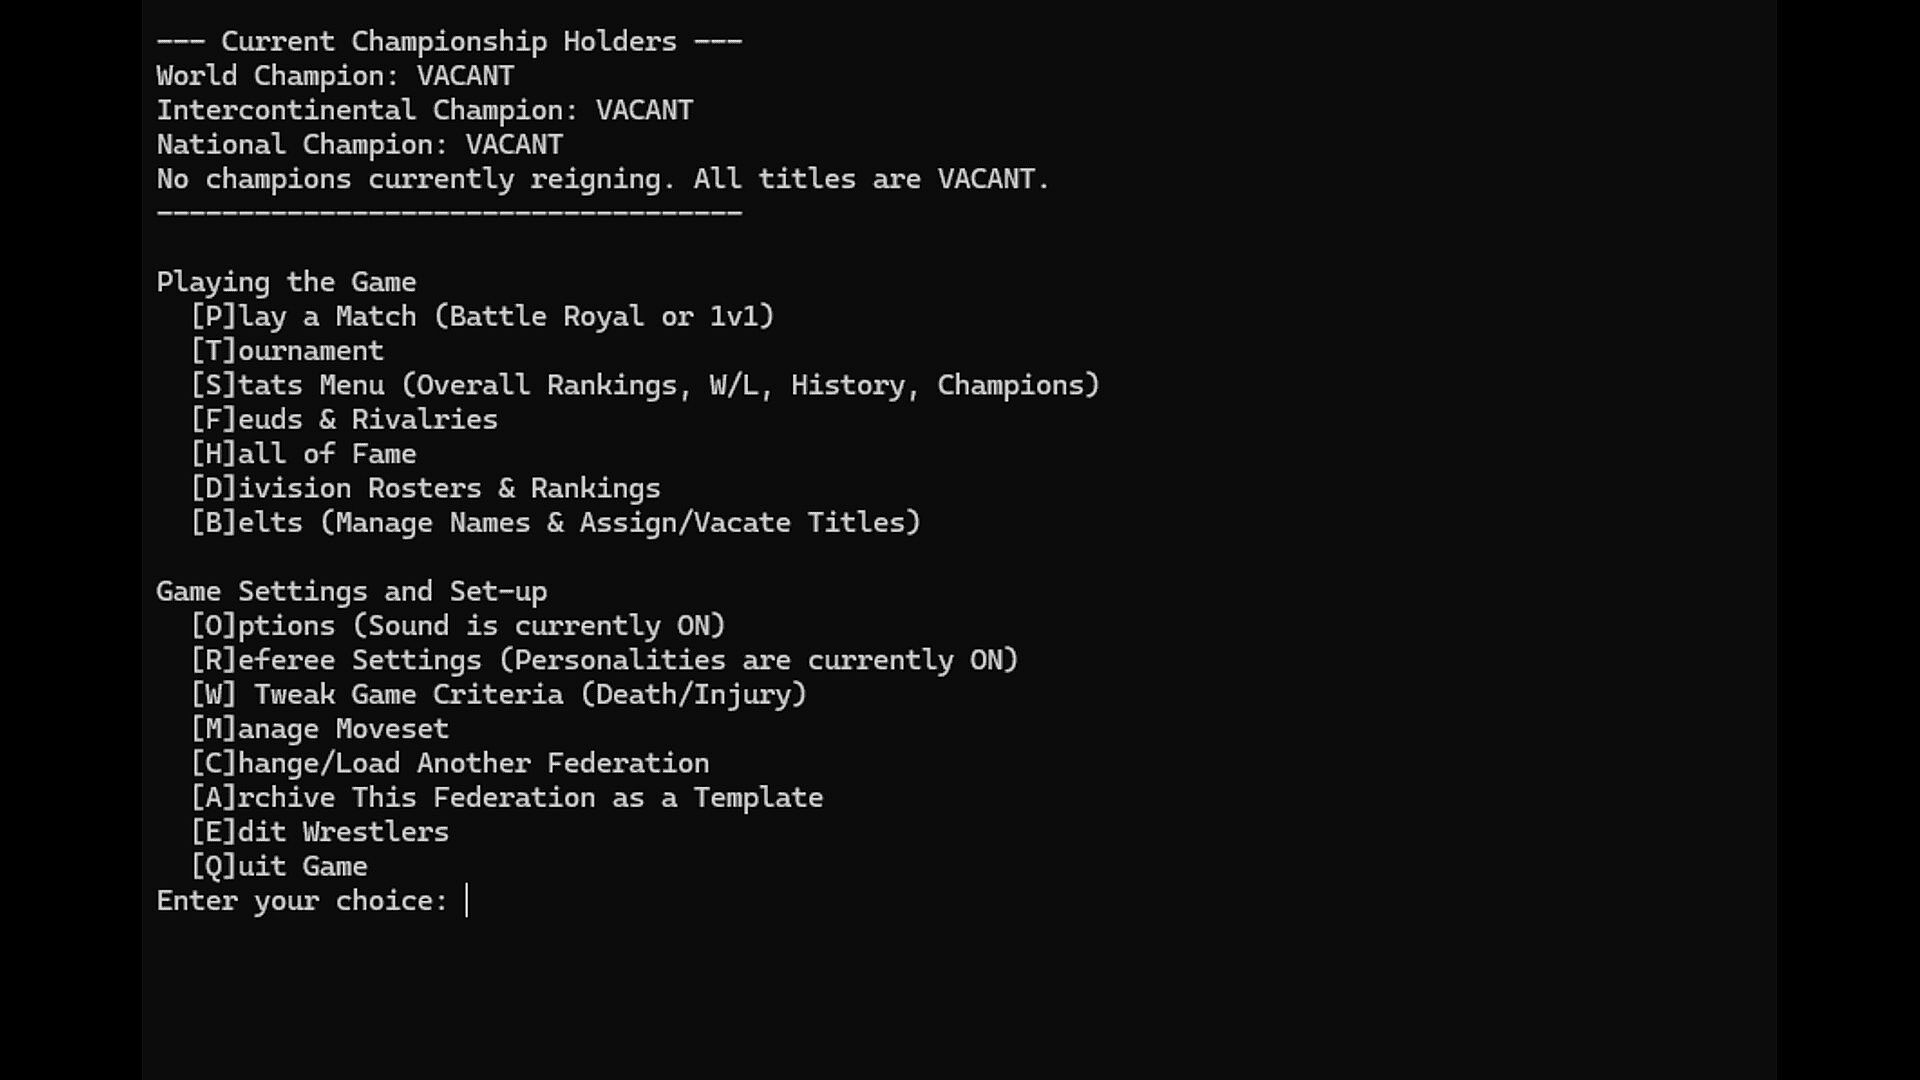1920x1080 pixels.
Task: Open the Belts management menu line
Action: pyautogui.click(x=555, y=522)
